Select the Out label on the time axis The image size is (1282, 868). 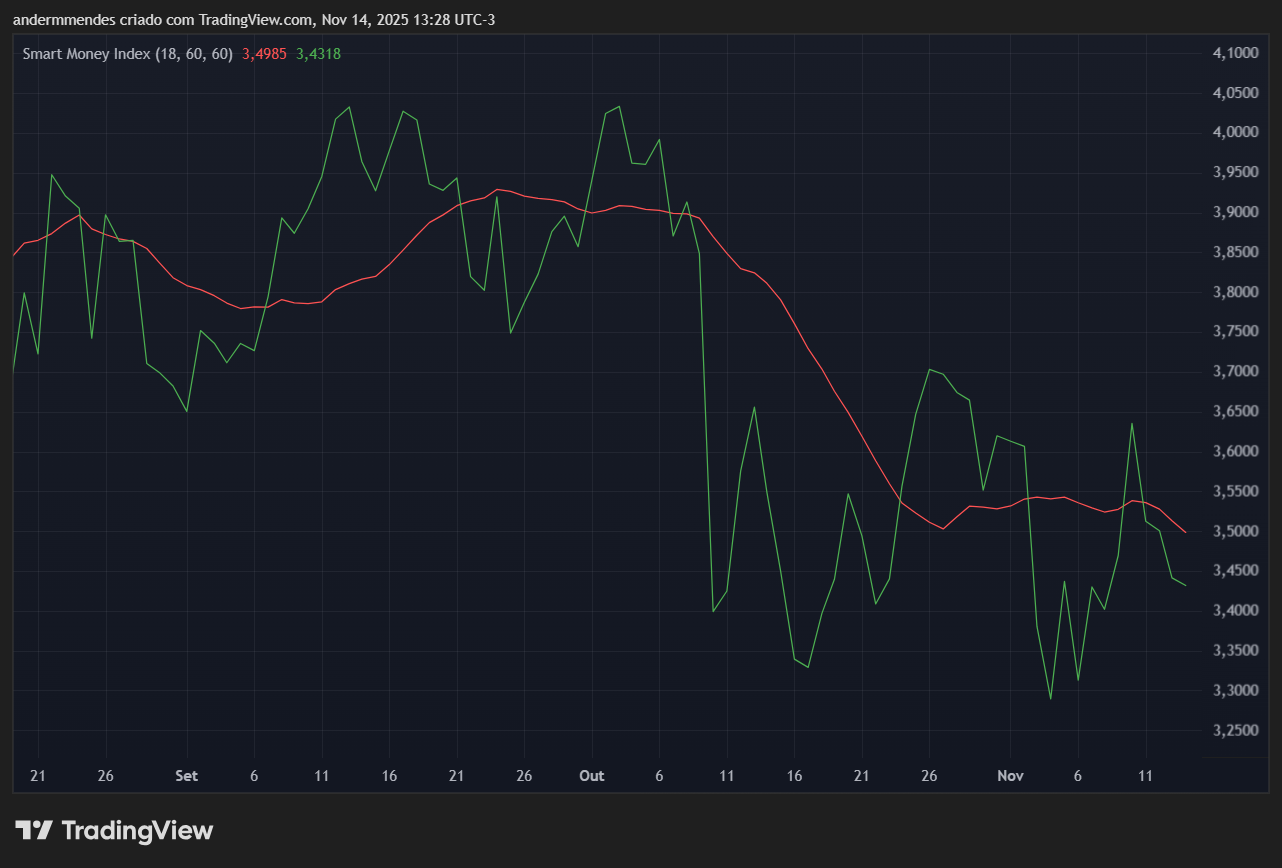[x=591, y=776]
